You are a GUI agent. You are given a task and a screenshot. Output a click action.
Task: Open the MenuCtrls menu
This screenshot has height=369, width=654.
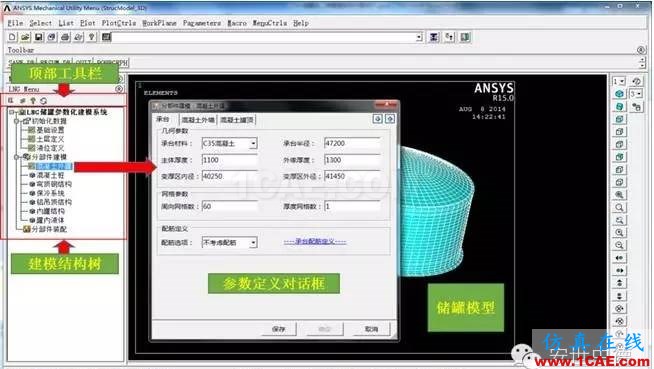tap(269, 23)
